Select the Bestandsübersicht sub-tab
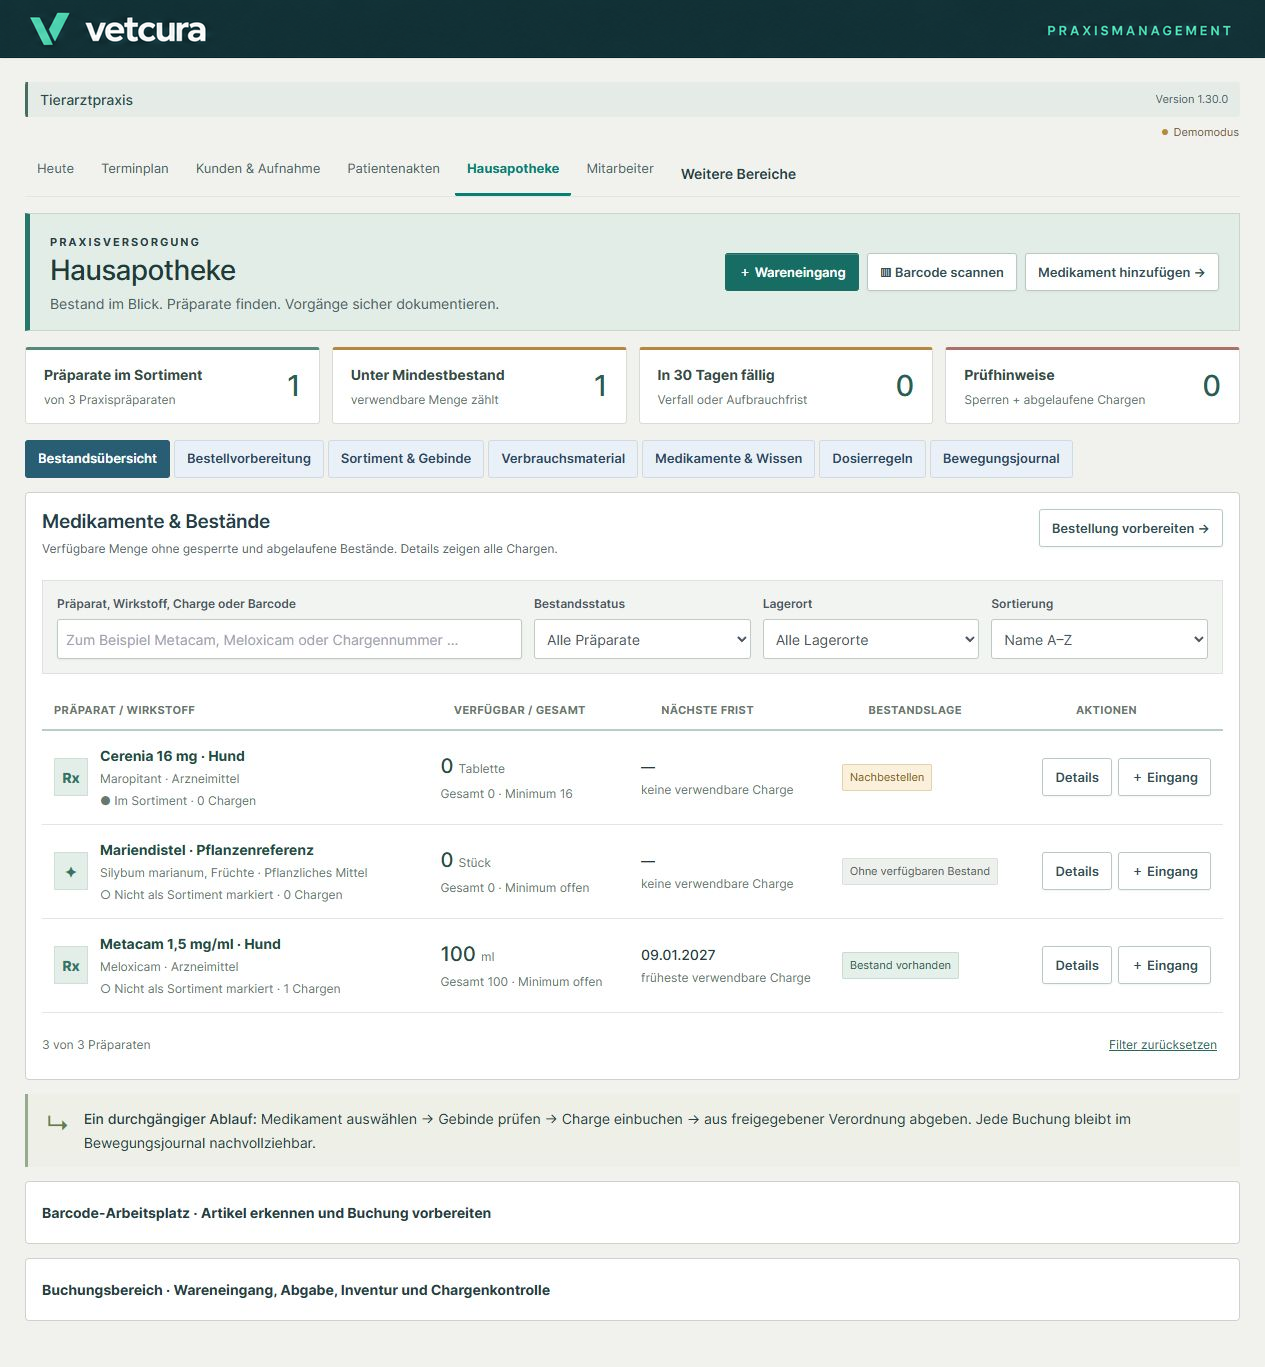Screen dimensions: 1265x1367 coord(97,459)
